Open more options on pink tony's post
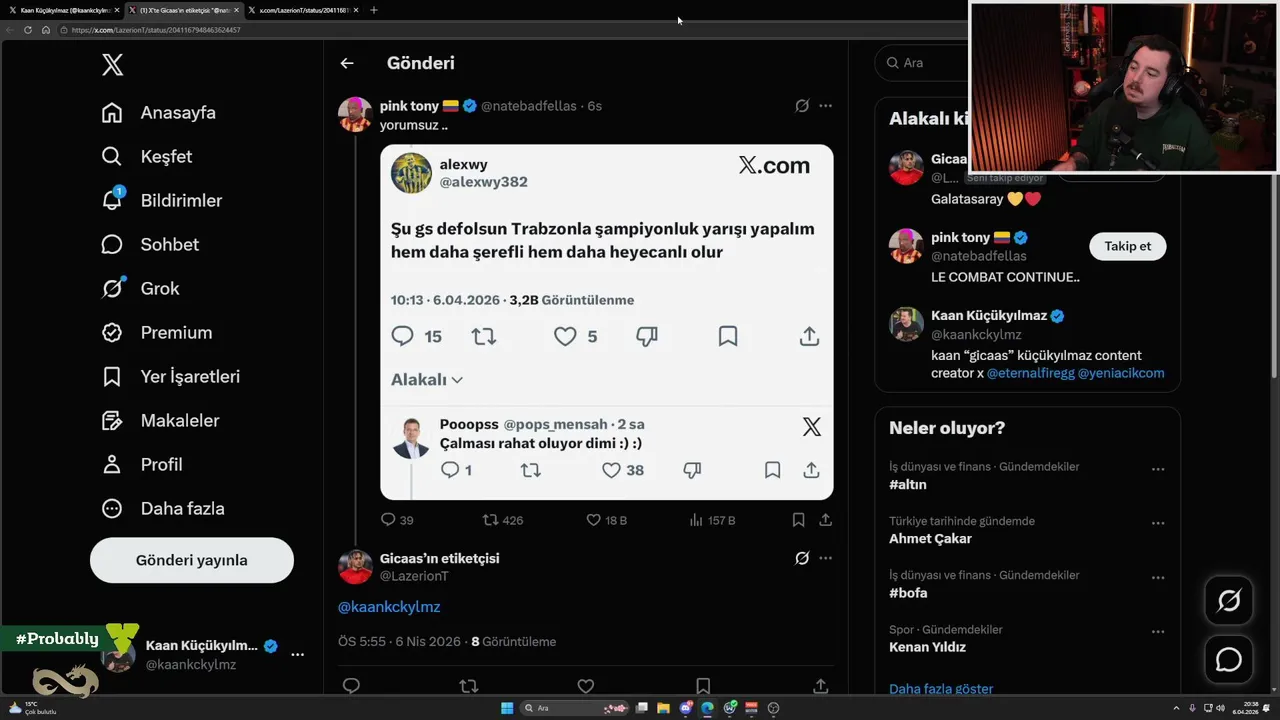 825,106
